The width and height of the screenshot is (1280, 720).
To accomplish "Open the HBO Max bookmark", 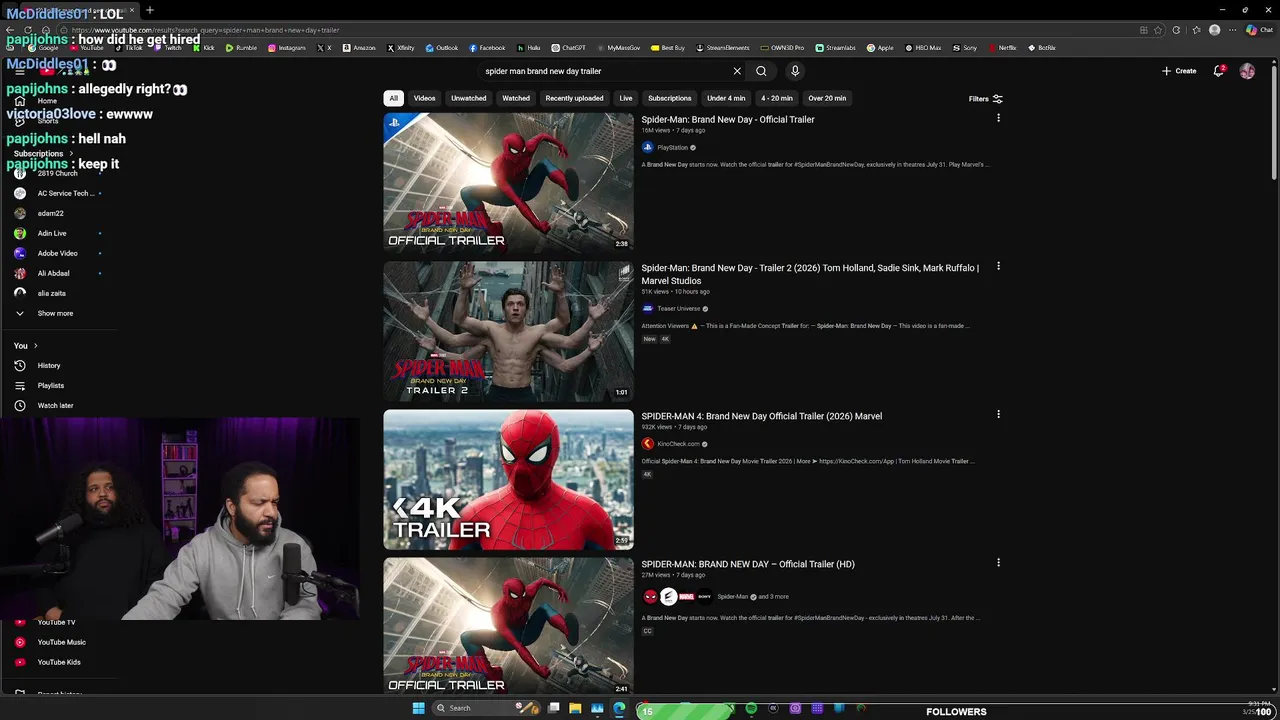I will tap(923, 48).
